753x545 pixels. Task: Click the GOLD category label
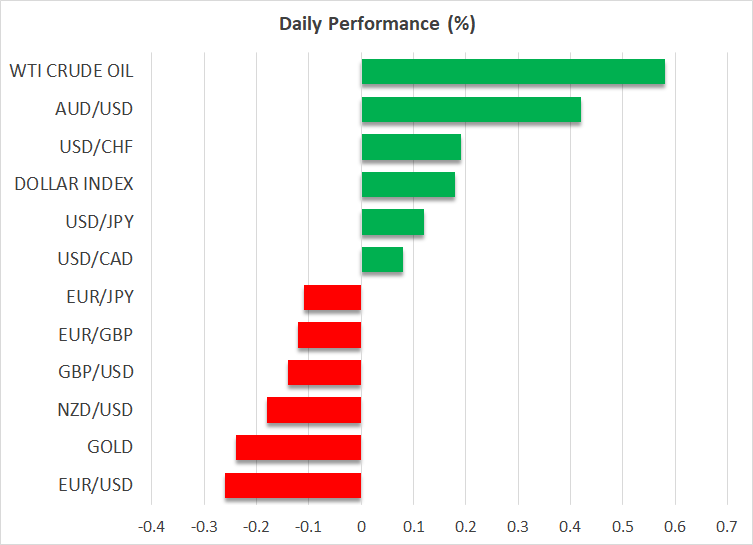pos(111,447)
